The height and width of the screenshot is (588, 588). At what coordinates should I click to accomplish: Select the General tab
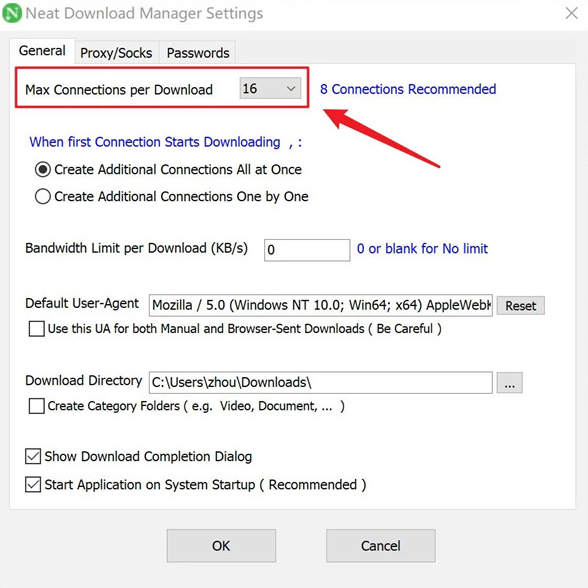(42, 51)
